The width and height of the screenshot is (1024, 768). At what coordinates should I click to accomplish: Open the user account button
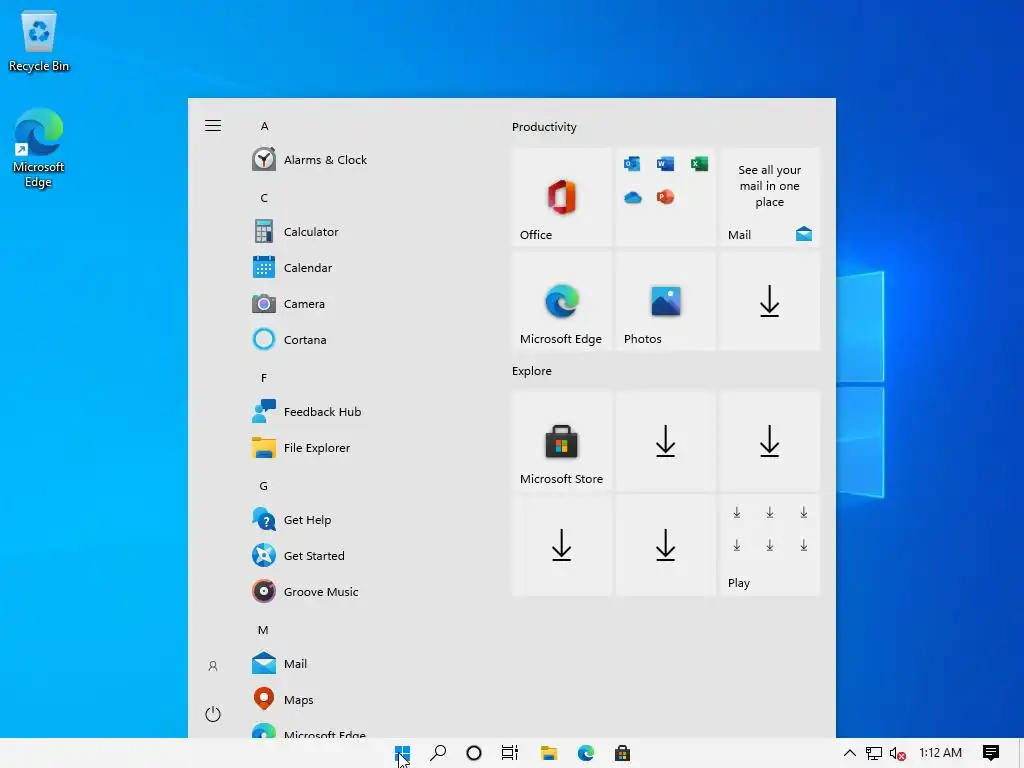[x=213, y=666]
